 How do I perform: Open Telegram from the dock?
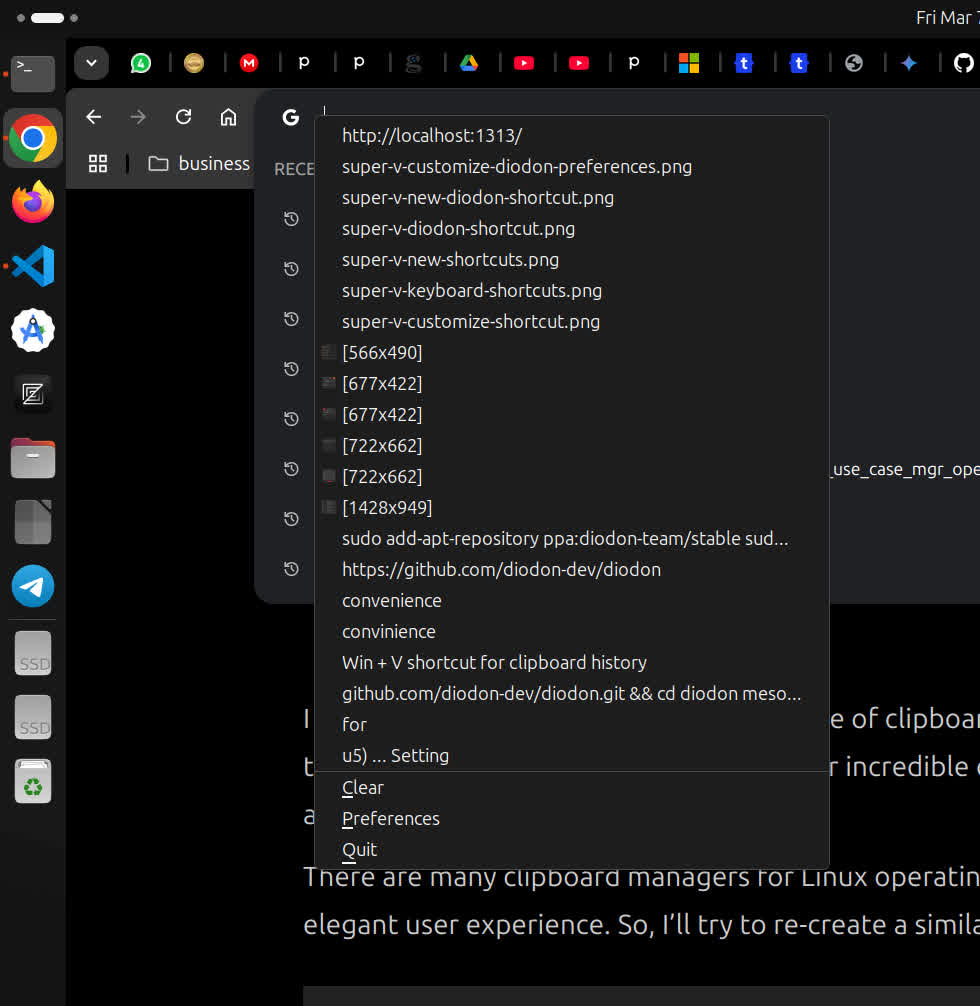[33, 587]
